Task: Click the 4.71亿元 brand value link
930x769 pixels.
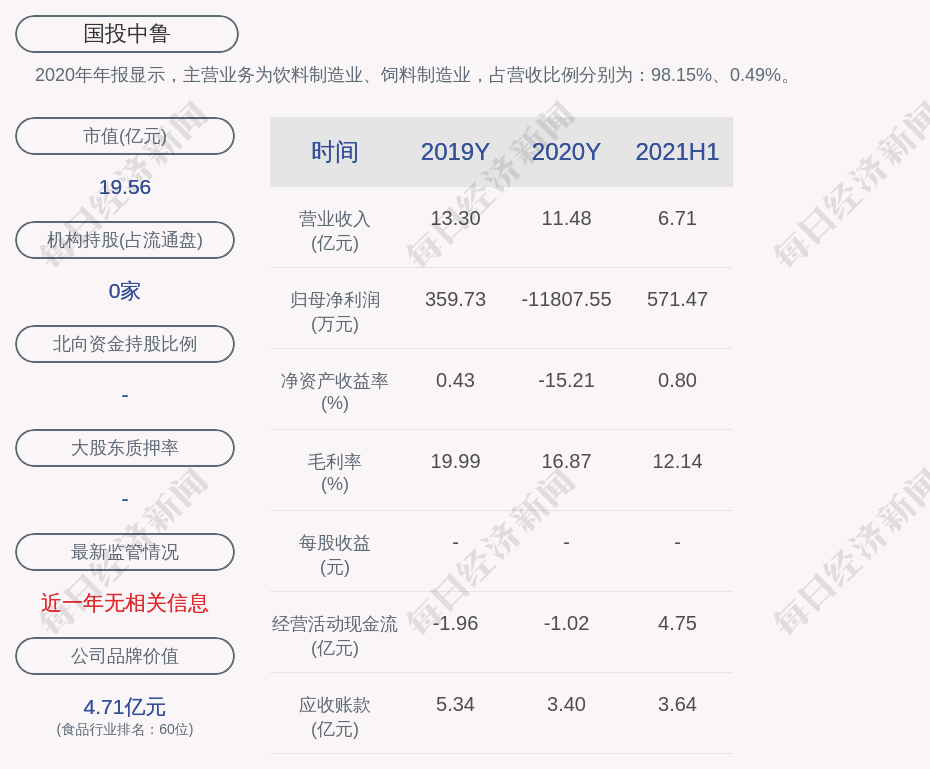Action: (124, 707)
